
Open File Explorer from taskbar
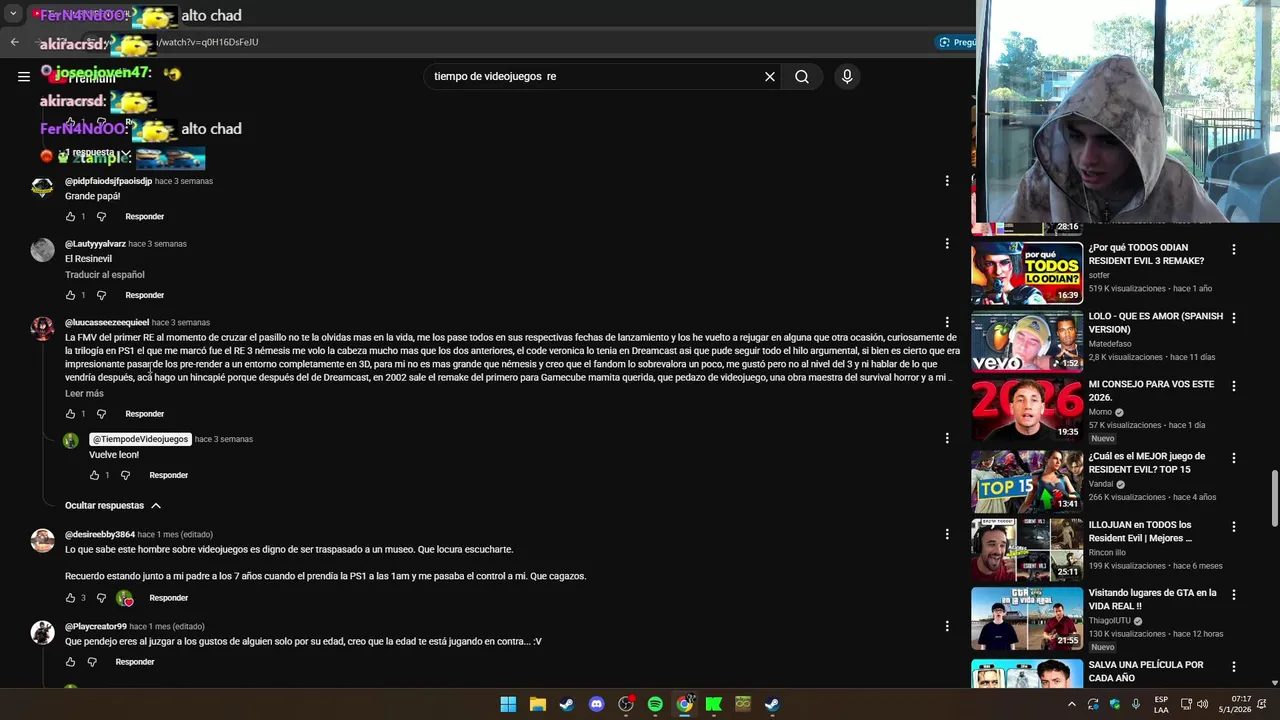point(537,704)
